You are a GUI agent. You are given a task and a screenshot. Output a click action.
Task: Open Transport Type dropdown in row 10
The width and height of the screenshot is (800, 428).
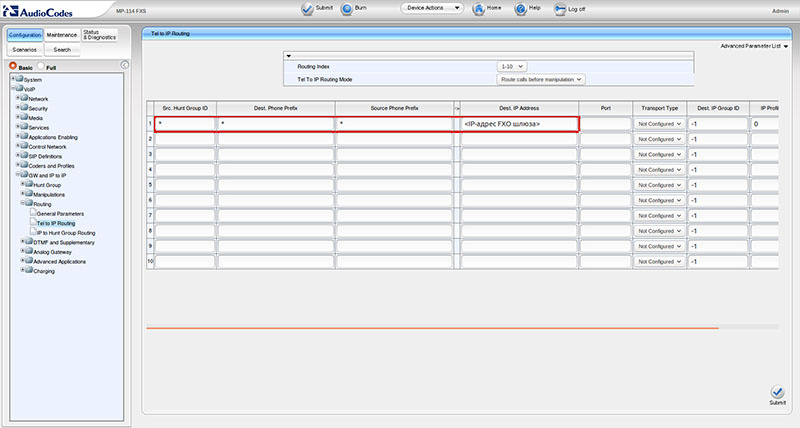(659, 262)
